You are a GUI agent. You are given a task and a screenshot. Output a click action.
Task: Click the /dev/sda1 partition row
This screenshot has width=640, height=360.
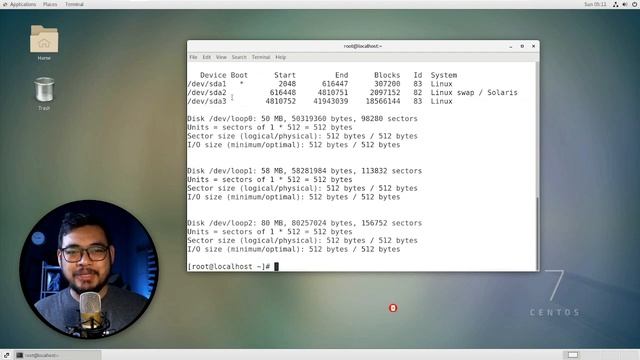[x=320, y=84]
